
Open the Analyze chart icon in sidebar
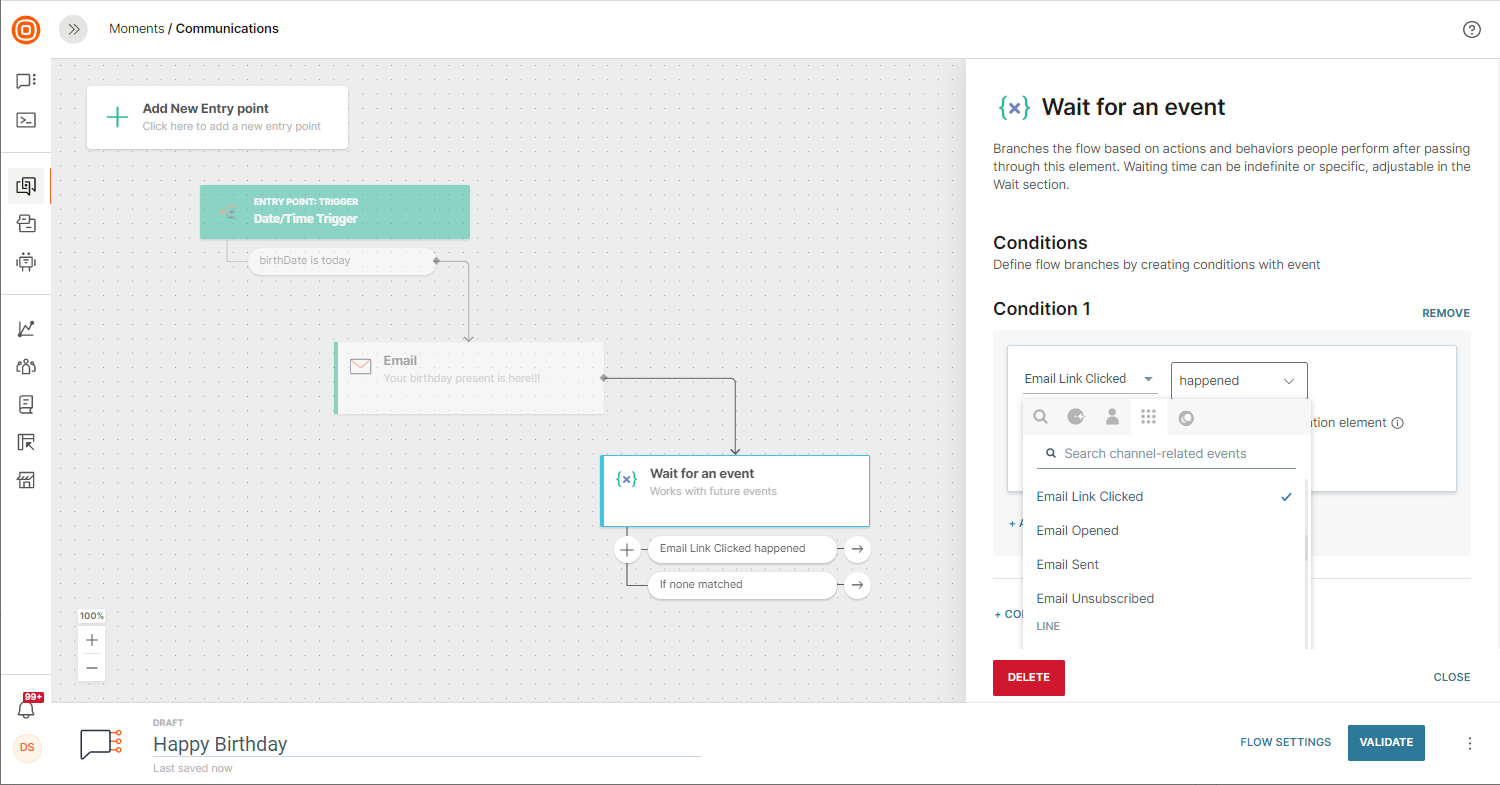pos(26,329)
